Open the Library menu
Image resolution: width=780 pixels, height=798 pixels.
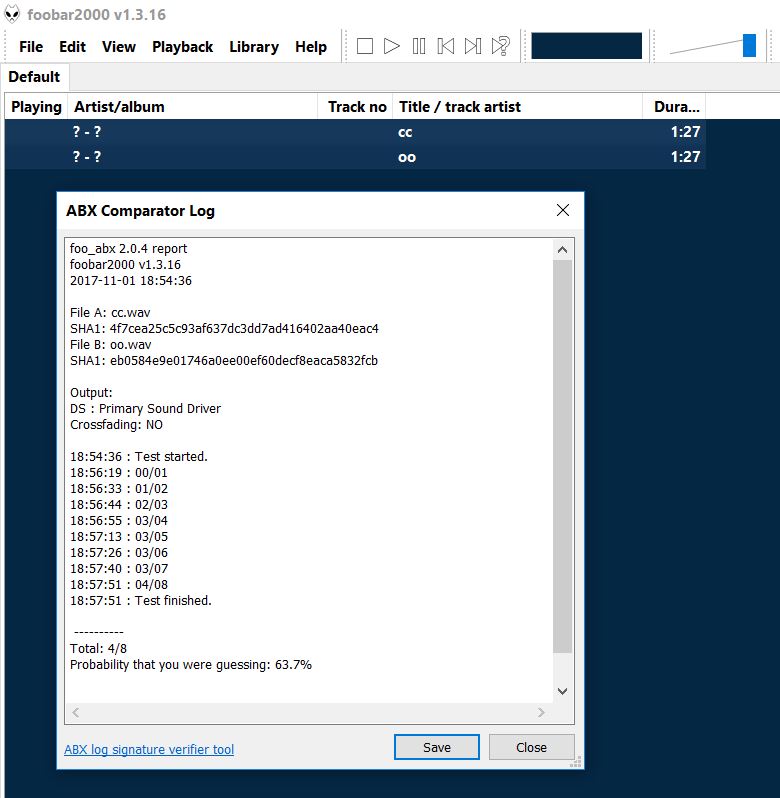coord(254,47)
